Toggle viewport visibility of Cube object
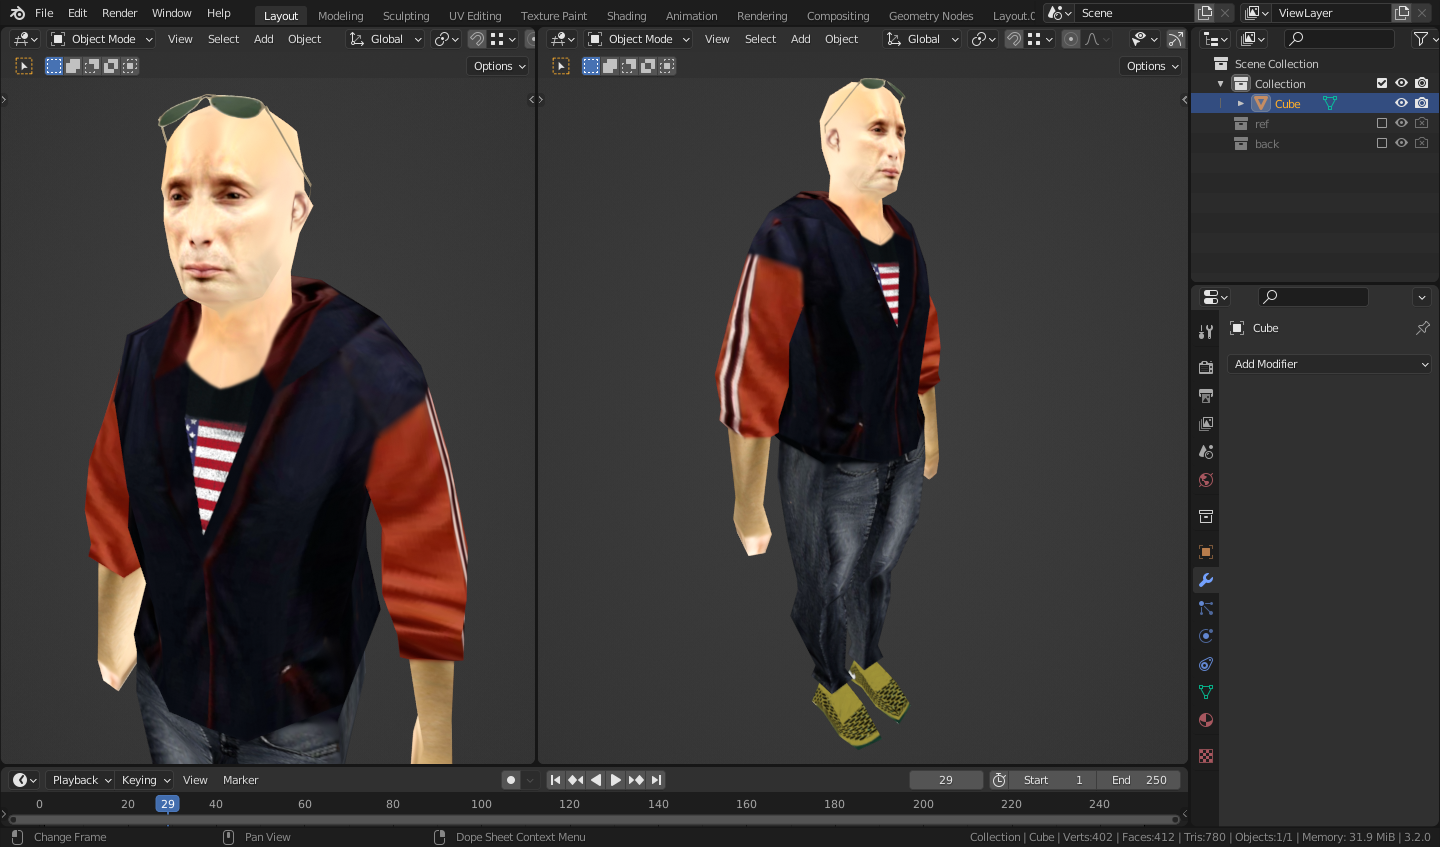This screenshot has height=847, width=1440. point(1401,103)
